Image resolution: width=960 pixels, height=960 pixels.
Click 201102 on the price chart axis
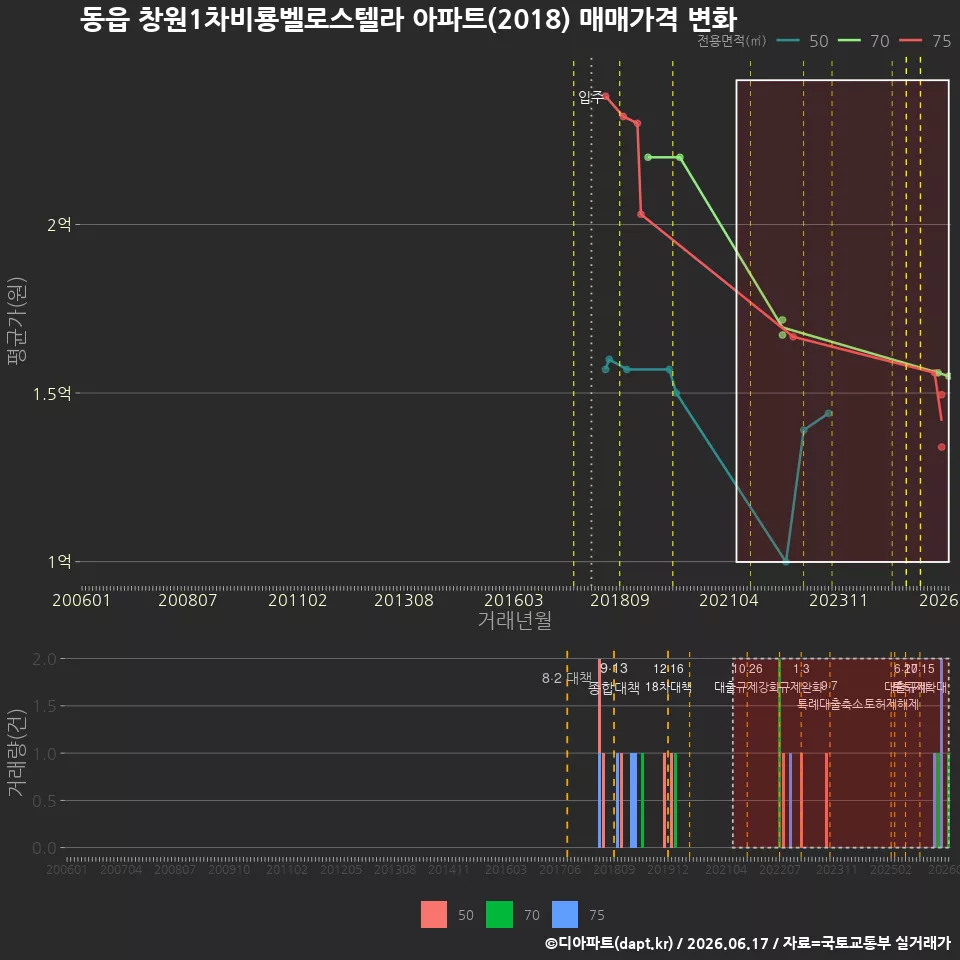tap(298, 600)
